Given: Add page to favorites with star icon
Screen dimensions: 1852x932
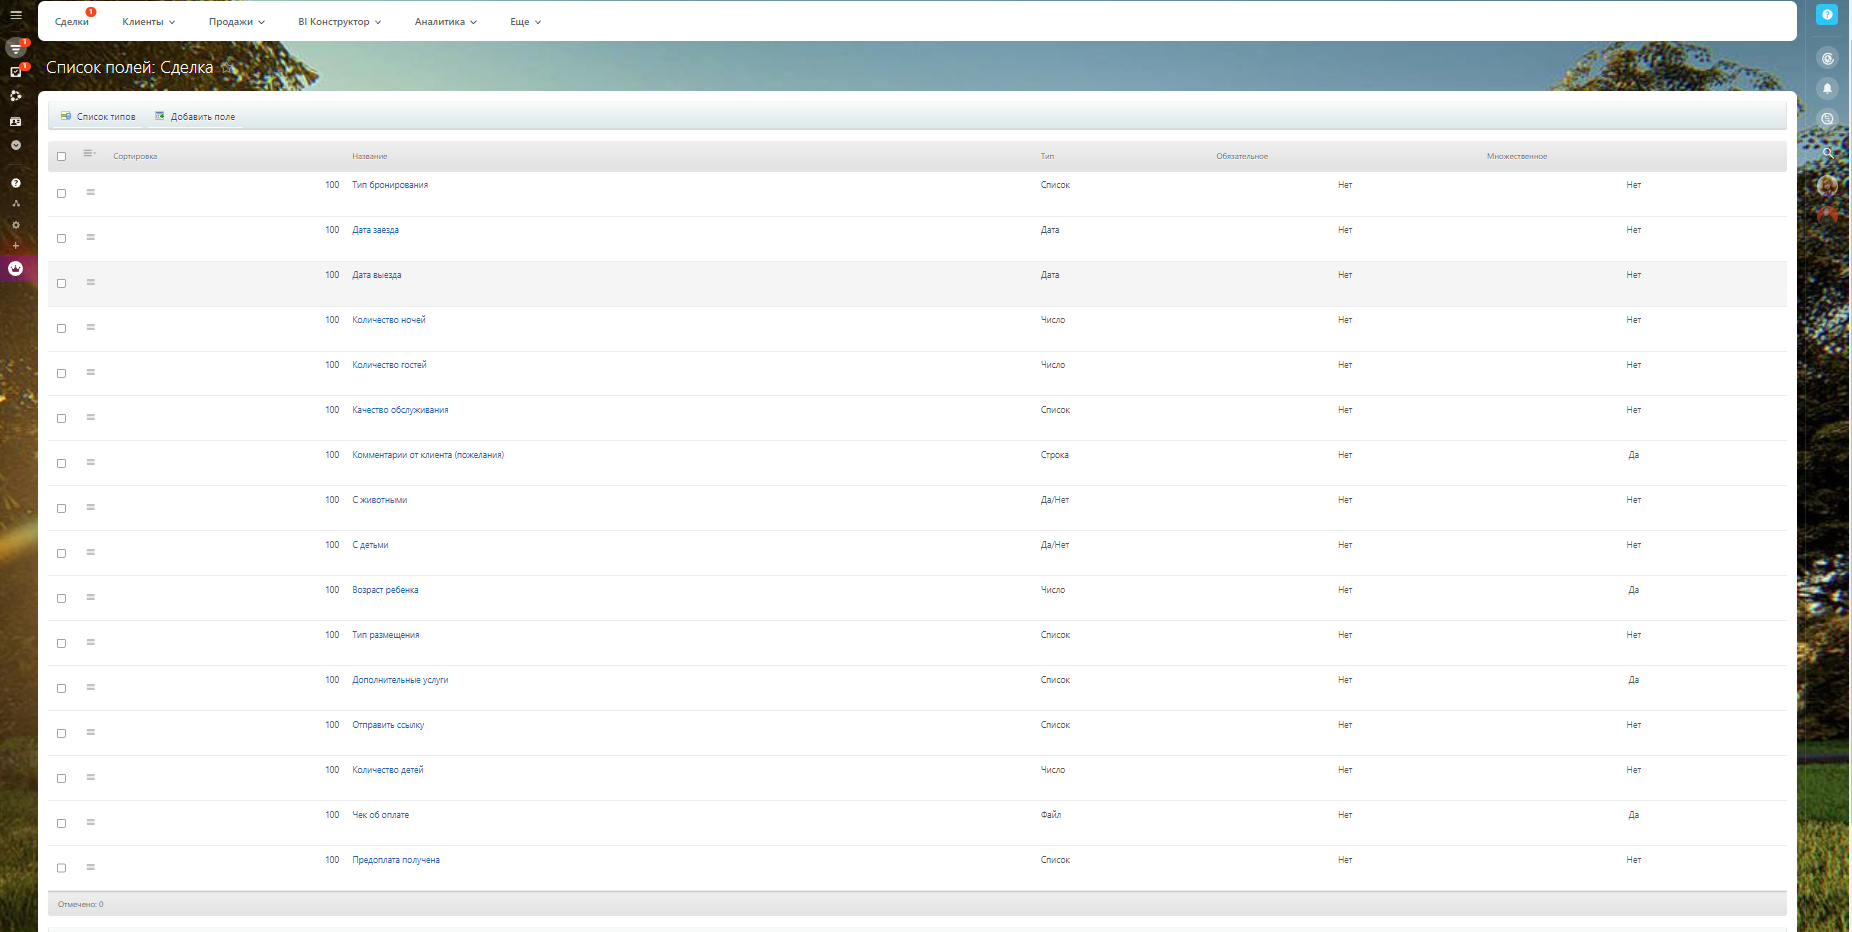Looking at the screenshot, I should [228, 68].
